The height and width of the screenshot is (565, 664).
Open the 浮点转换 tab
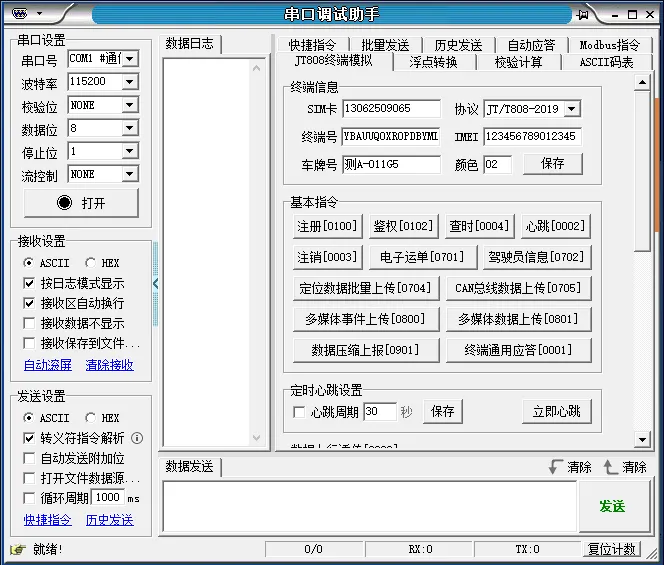click(x=433, y=62)
